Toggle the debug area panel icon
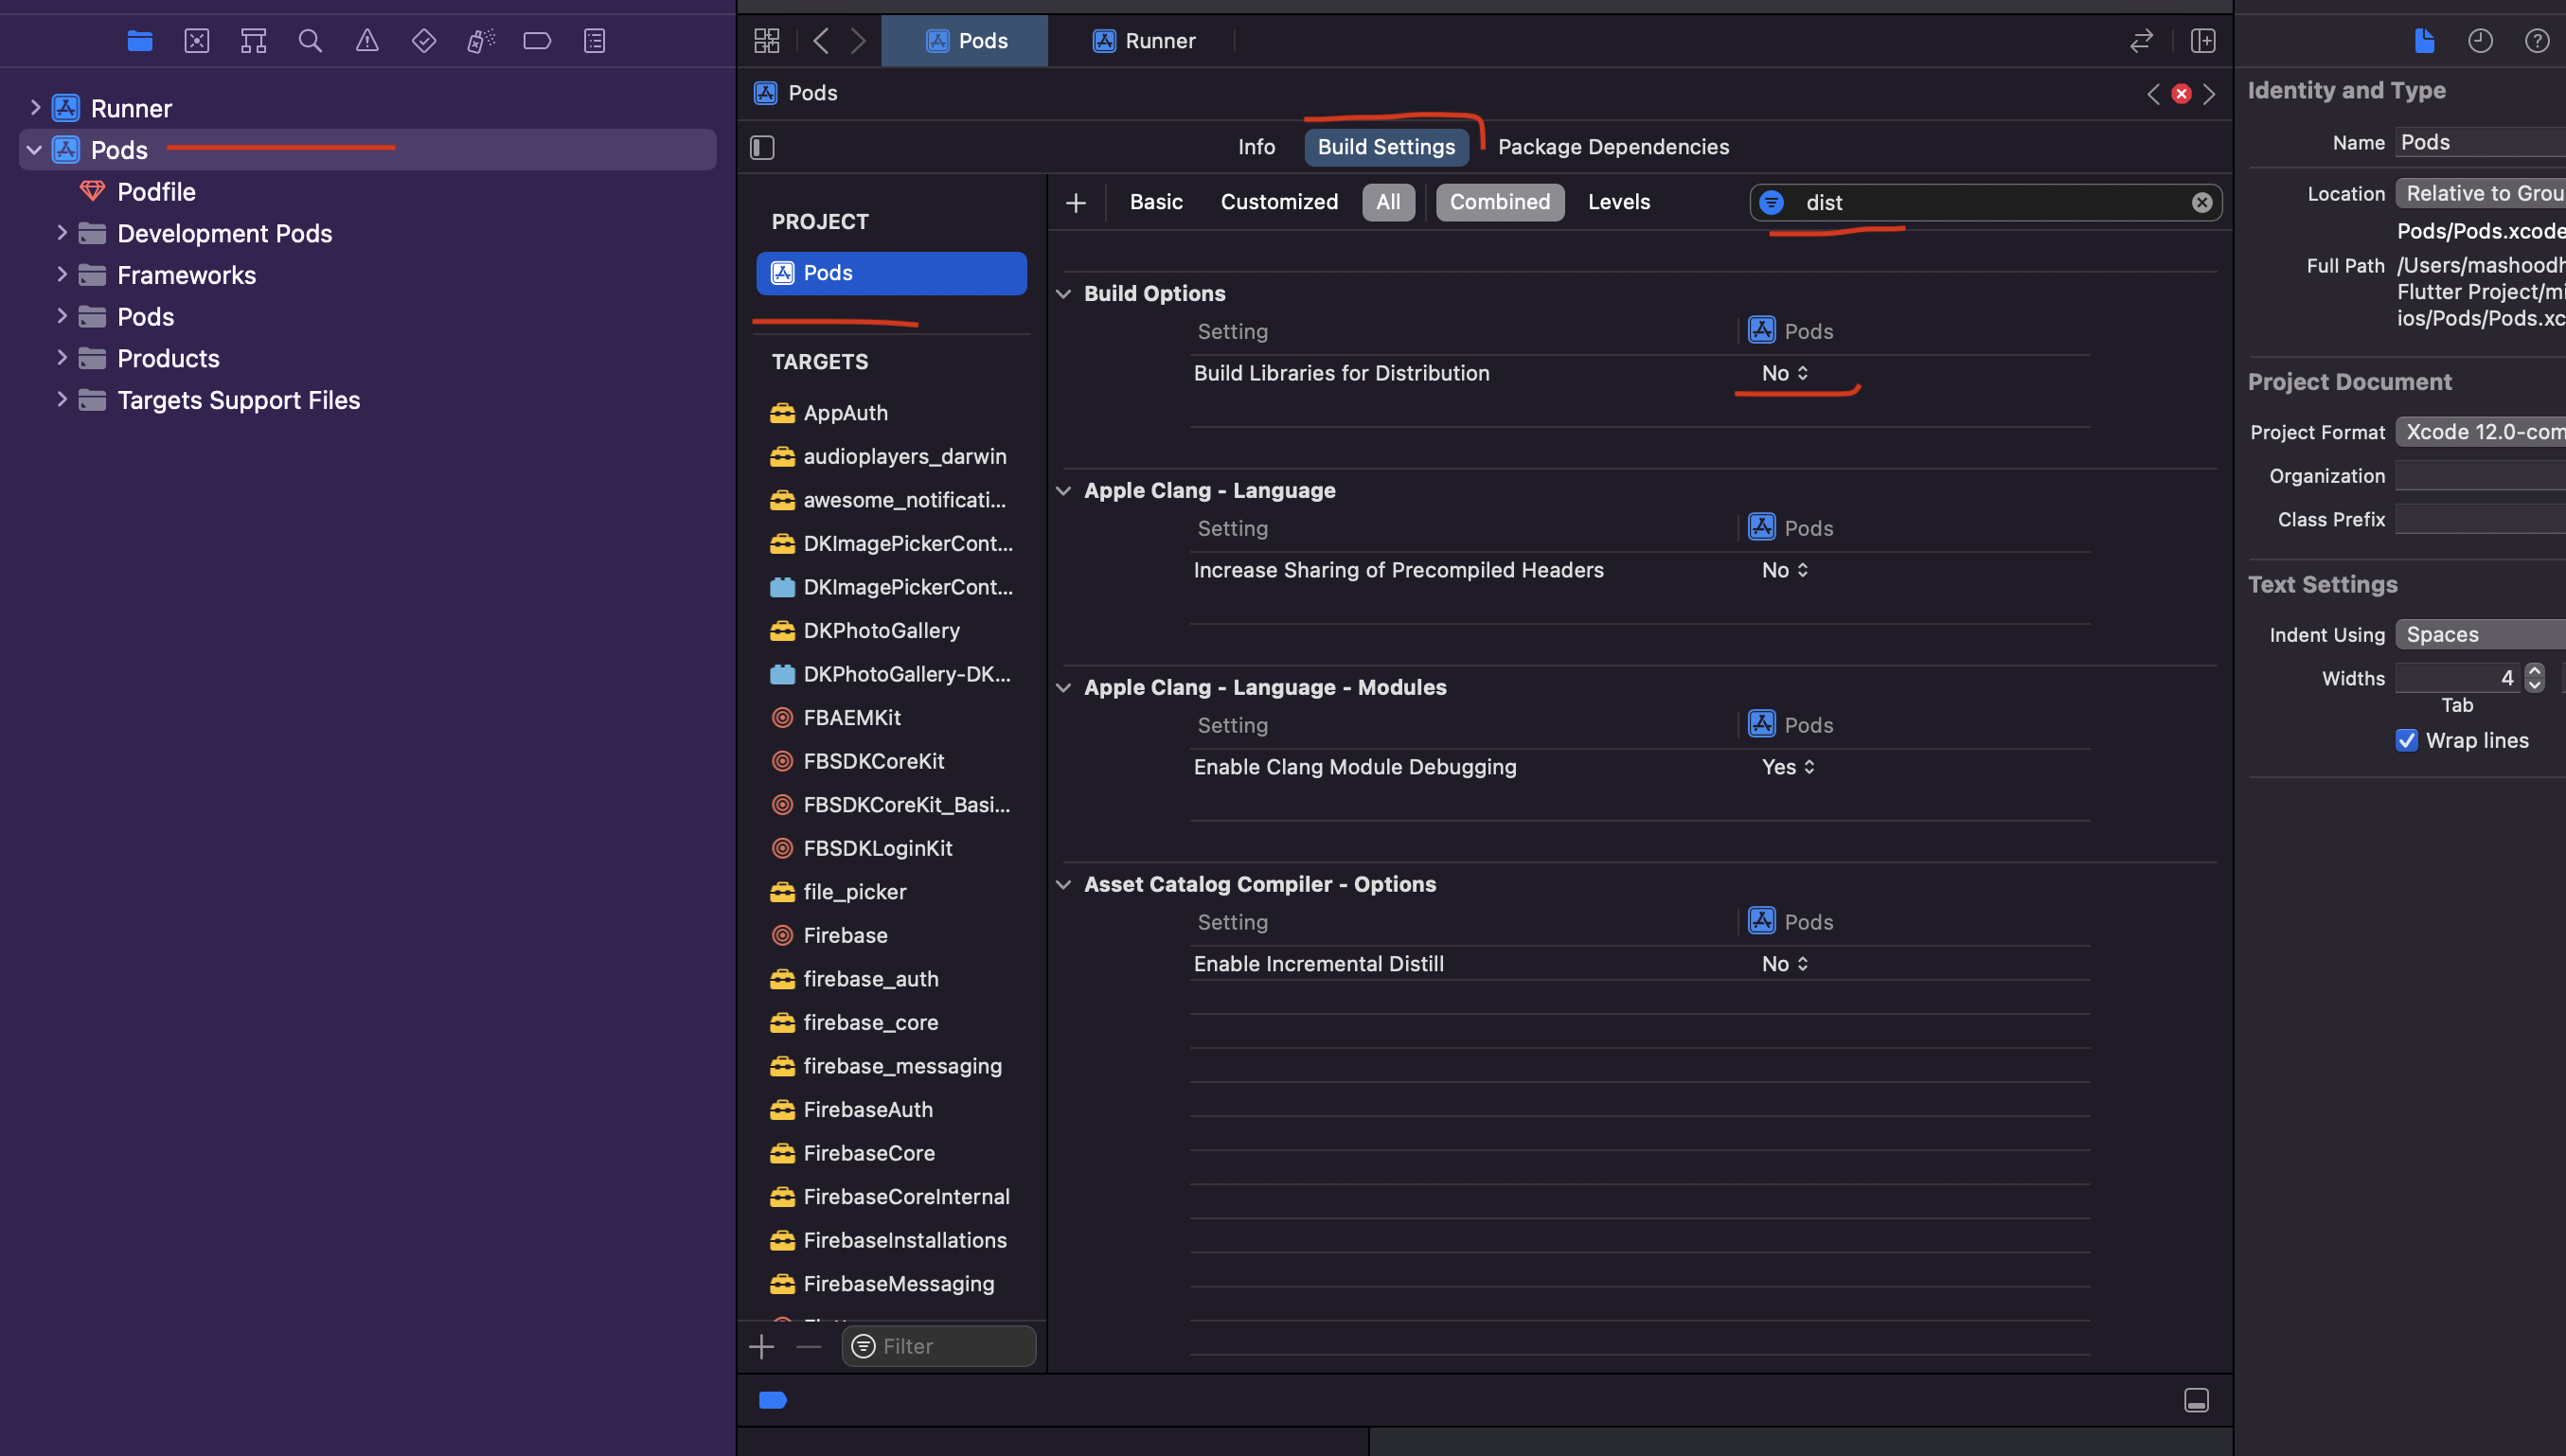Screen dimensions: 2566x1456 pyautogui.click(x=2196, y=1400)
